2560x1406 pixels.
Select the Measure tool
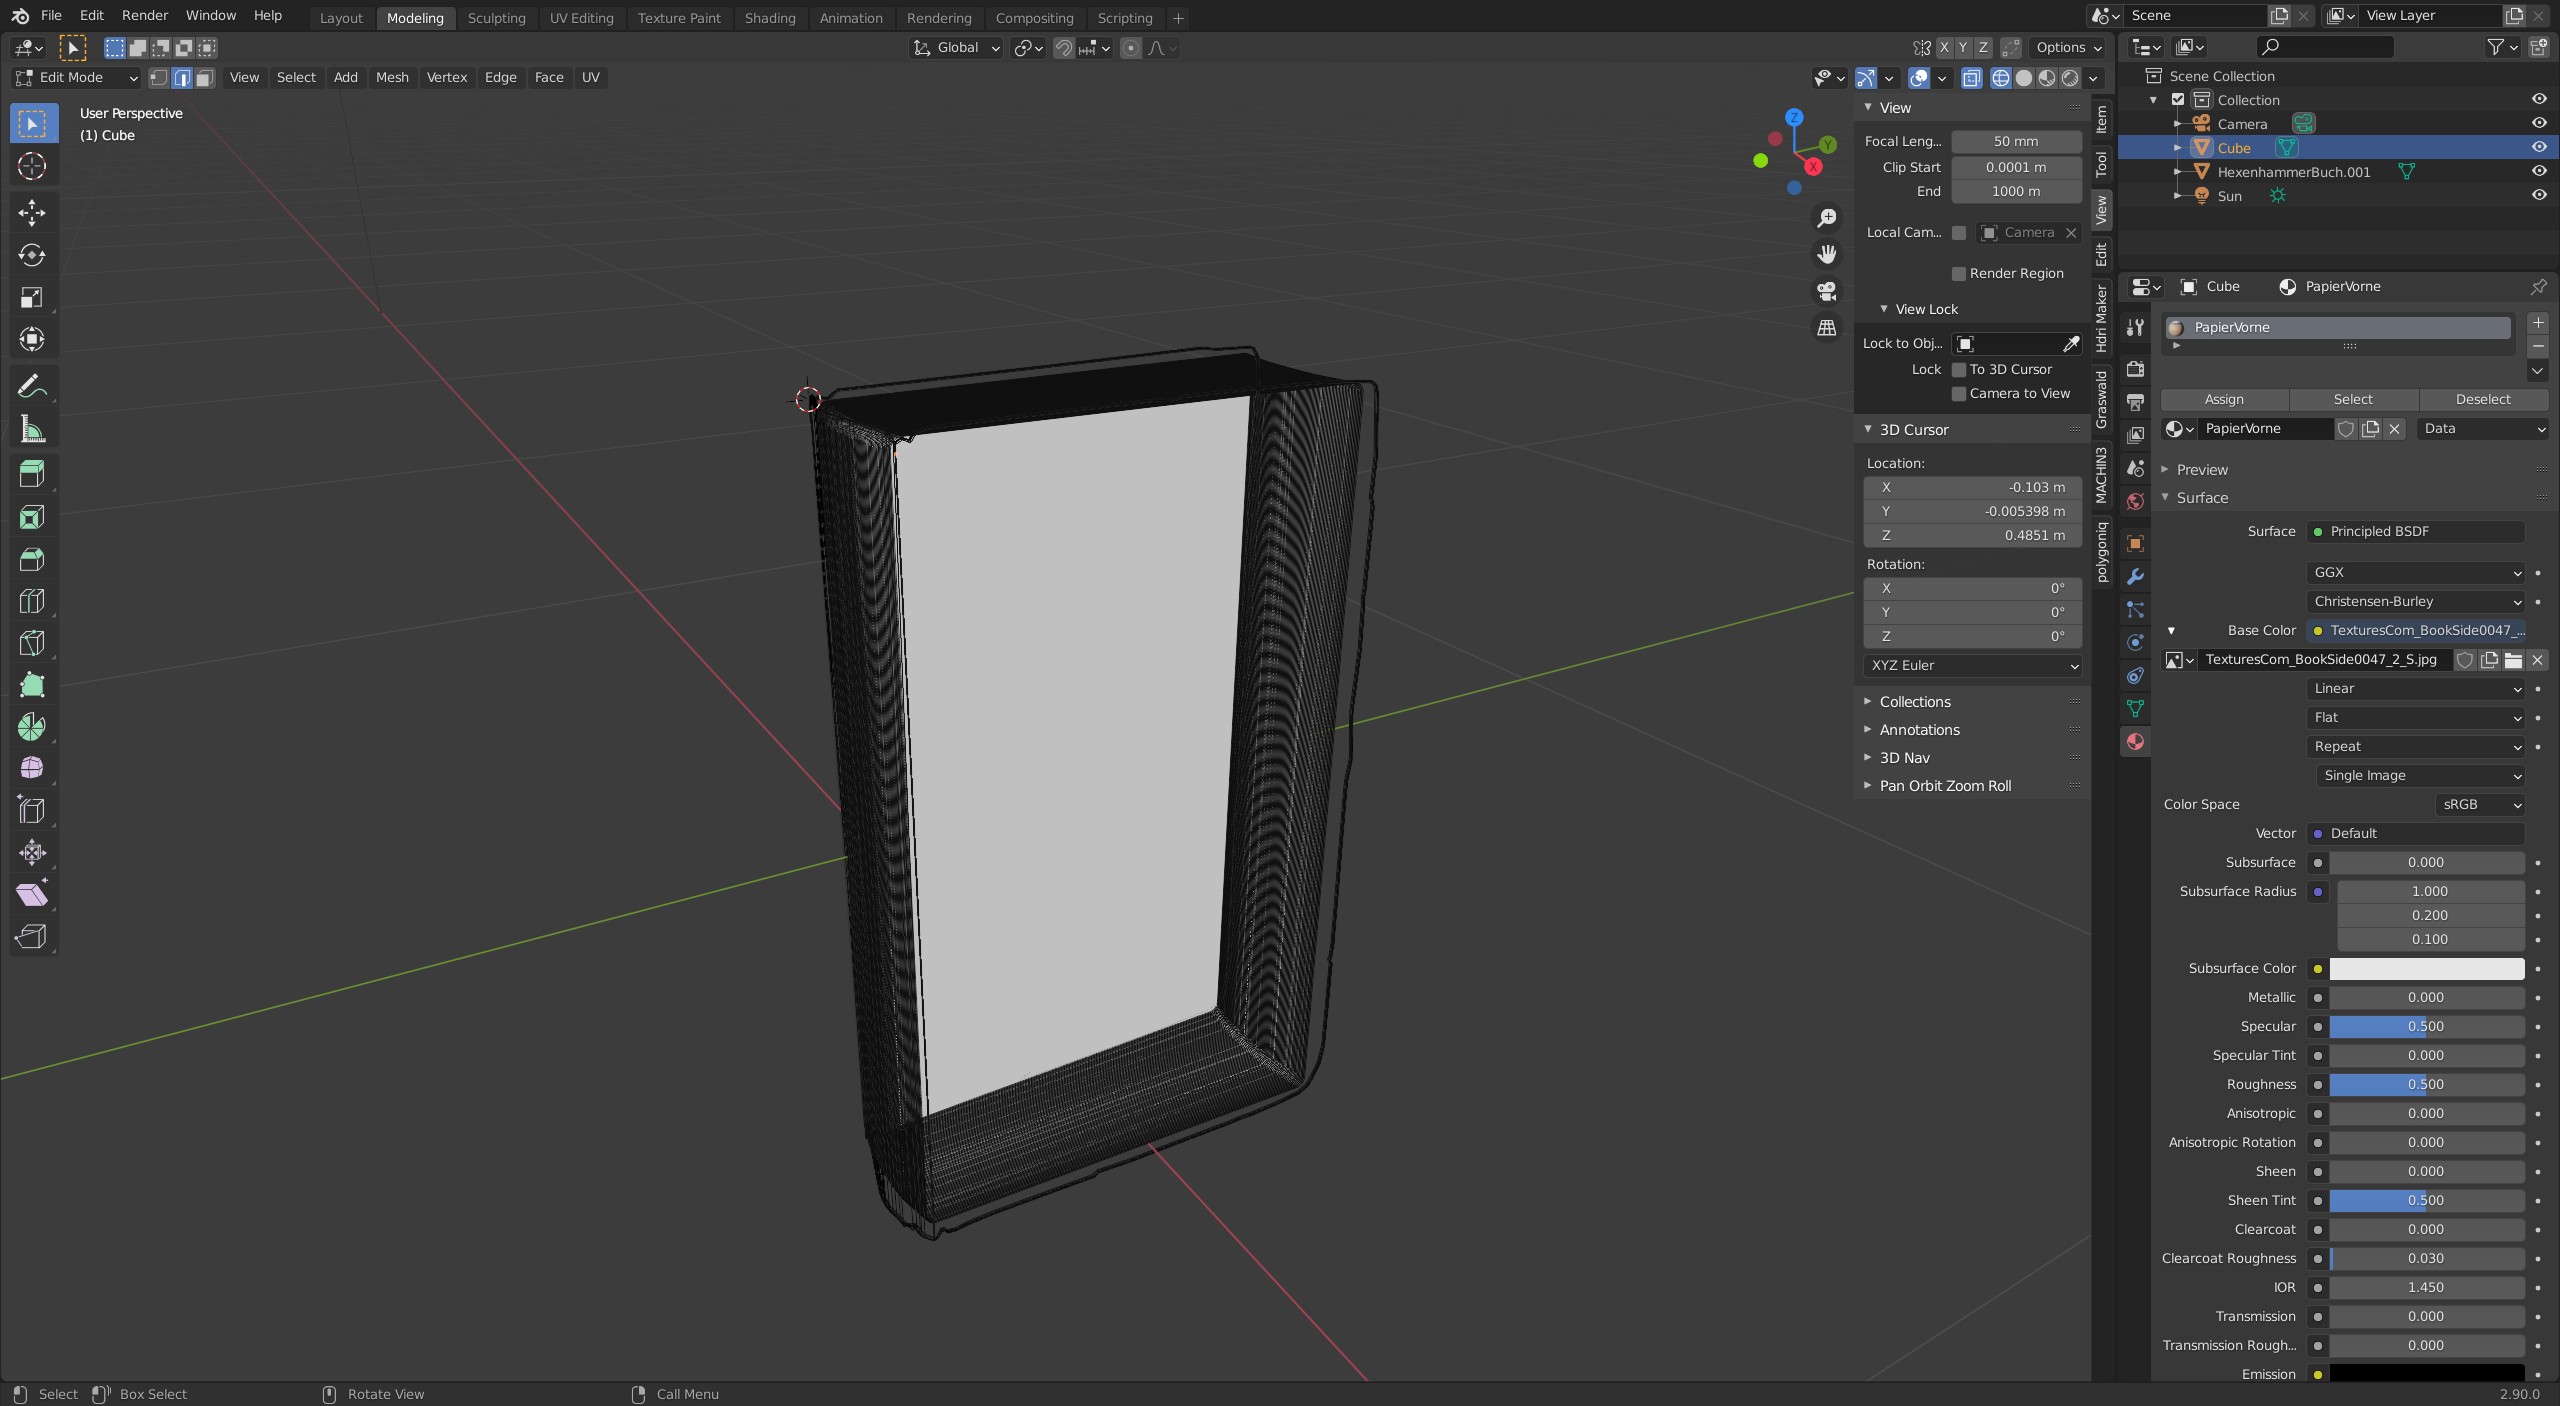click(x=32, y=430)
